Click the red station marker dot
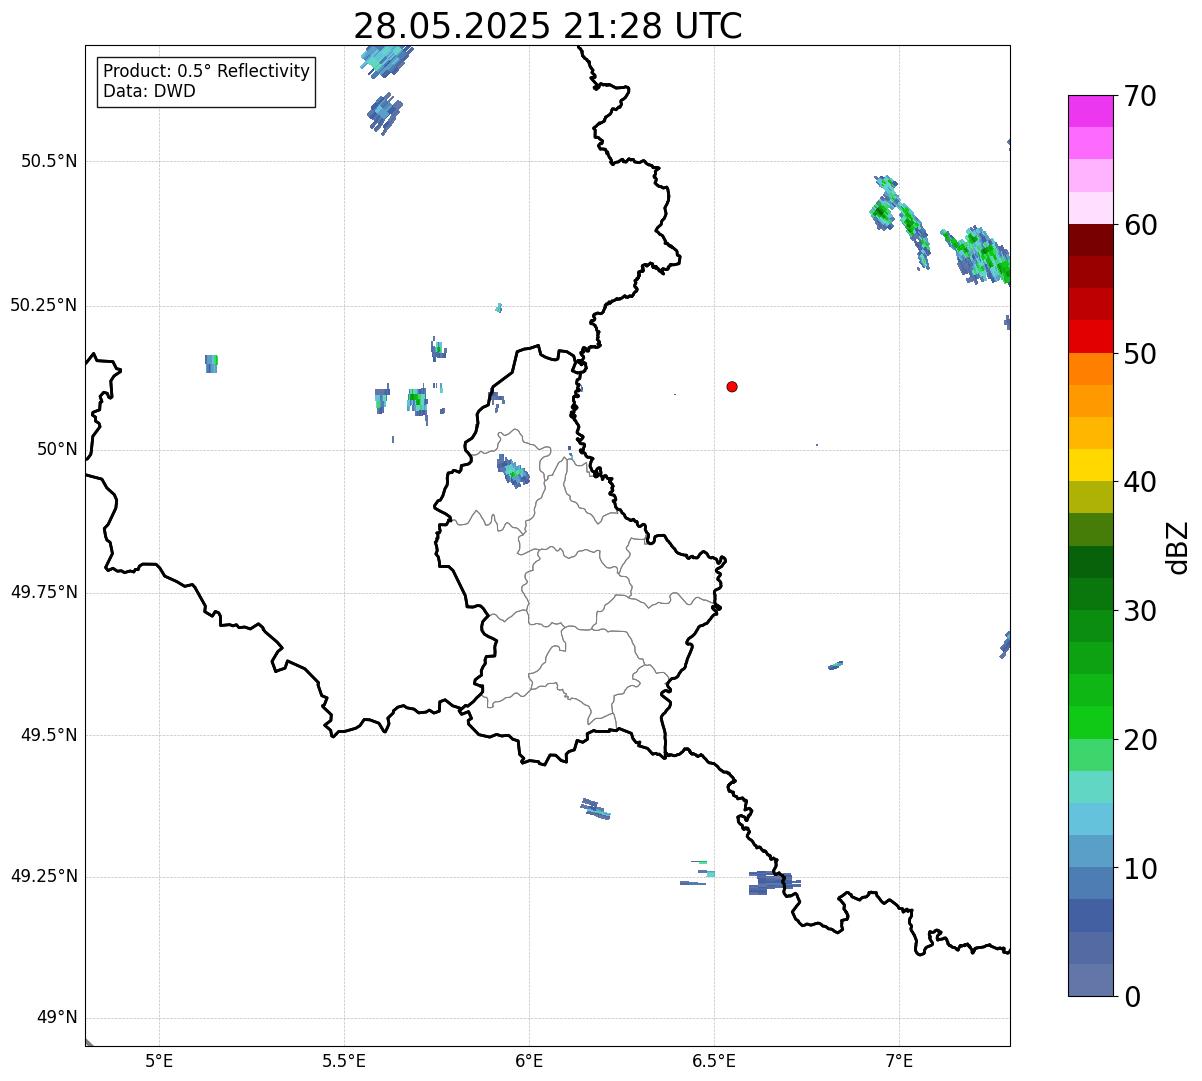The height and width of the screenshot is (1081, 1202). pos(732,386)
